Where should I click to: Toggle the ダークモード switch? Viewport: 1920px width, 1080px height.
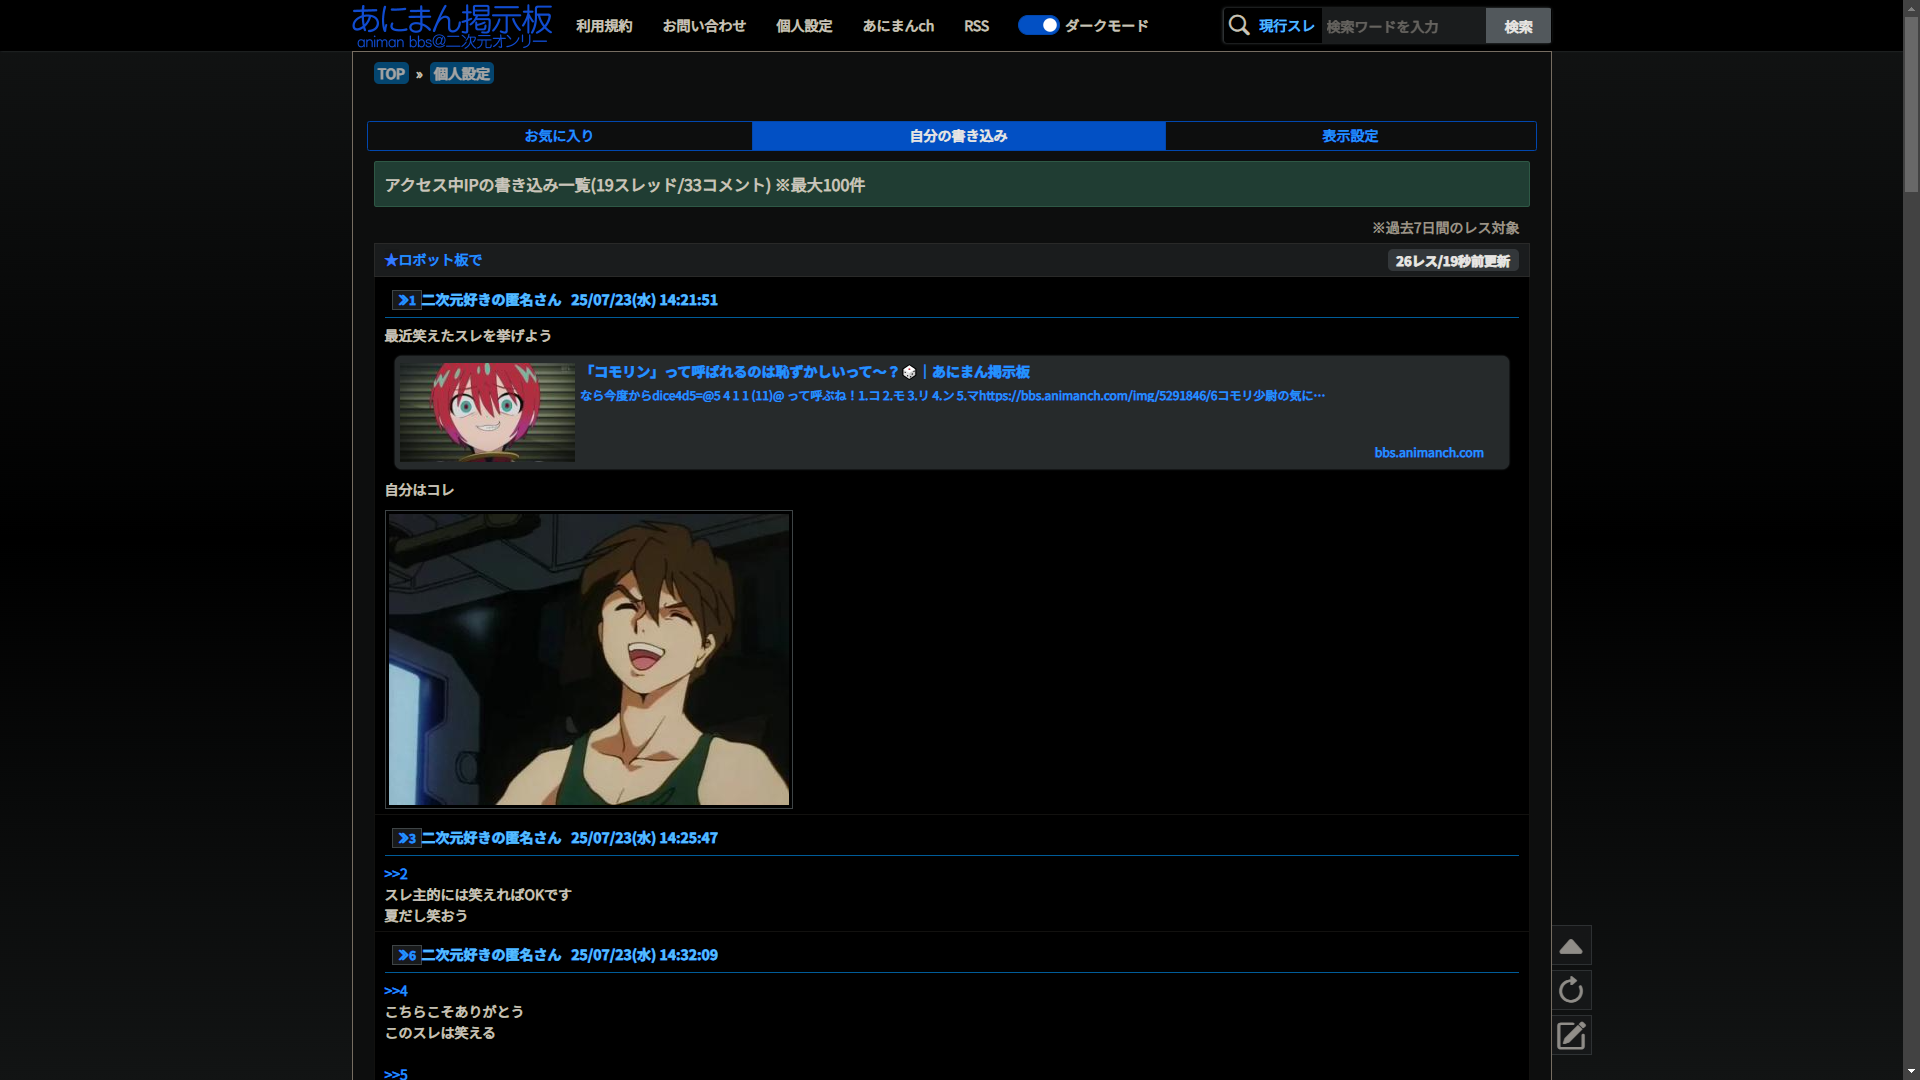pos(1038,25)
